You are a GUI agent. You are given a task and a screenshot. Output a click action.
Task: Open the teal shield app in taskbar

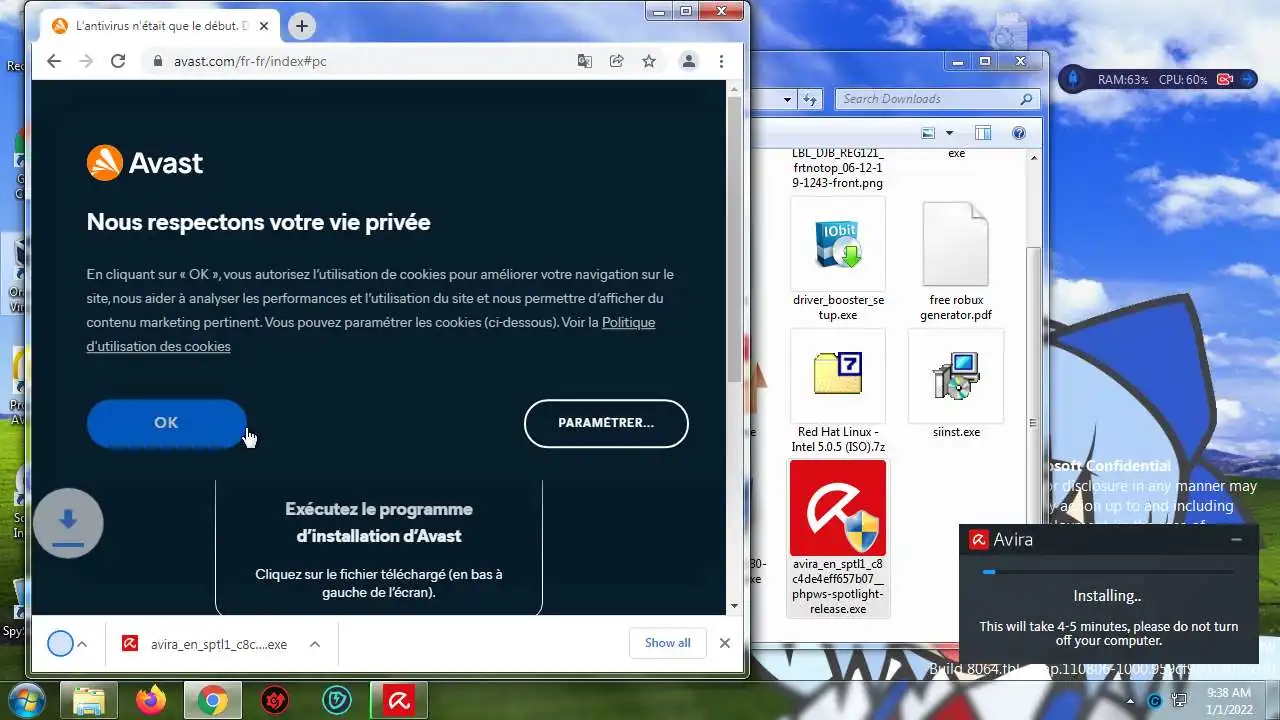tap(337, 700)
